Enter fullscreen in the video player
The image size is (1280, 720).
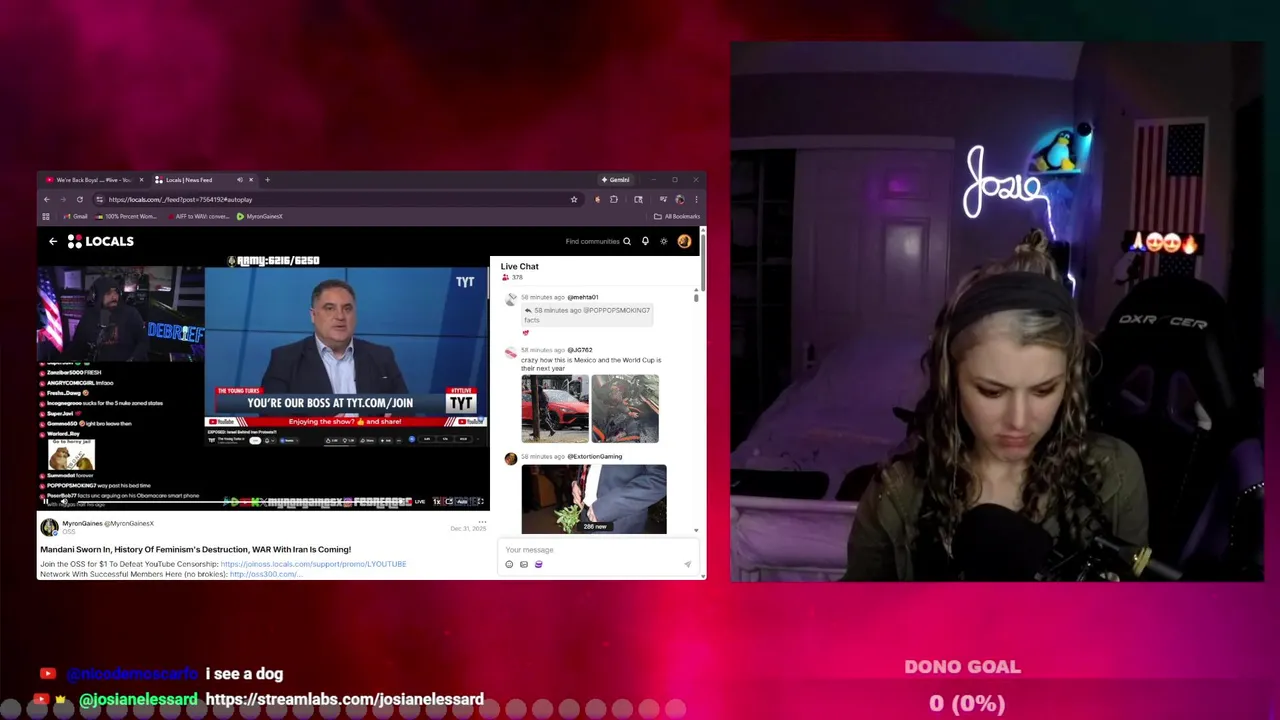480,502
